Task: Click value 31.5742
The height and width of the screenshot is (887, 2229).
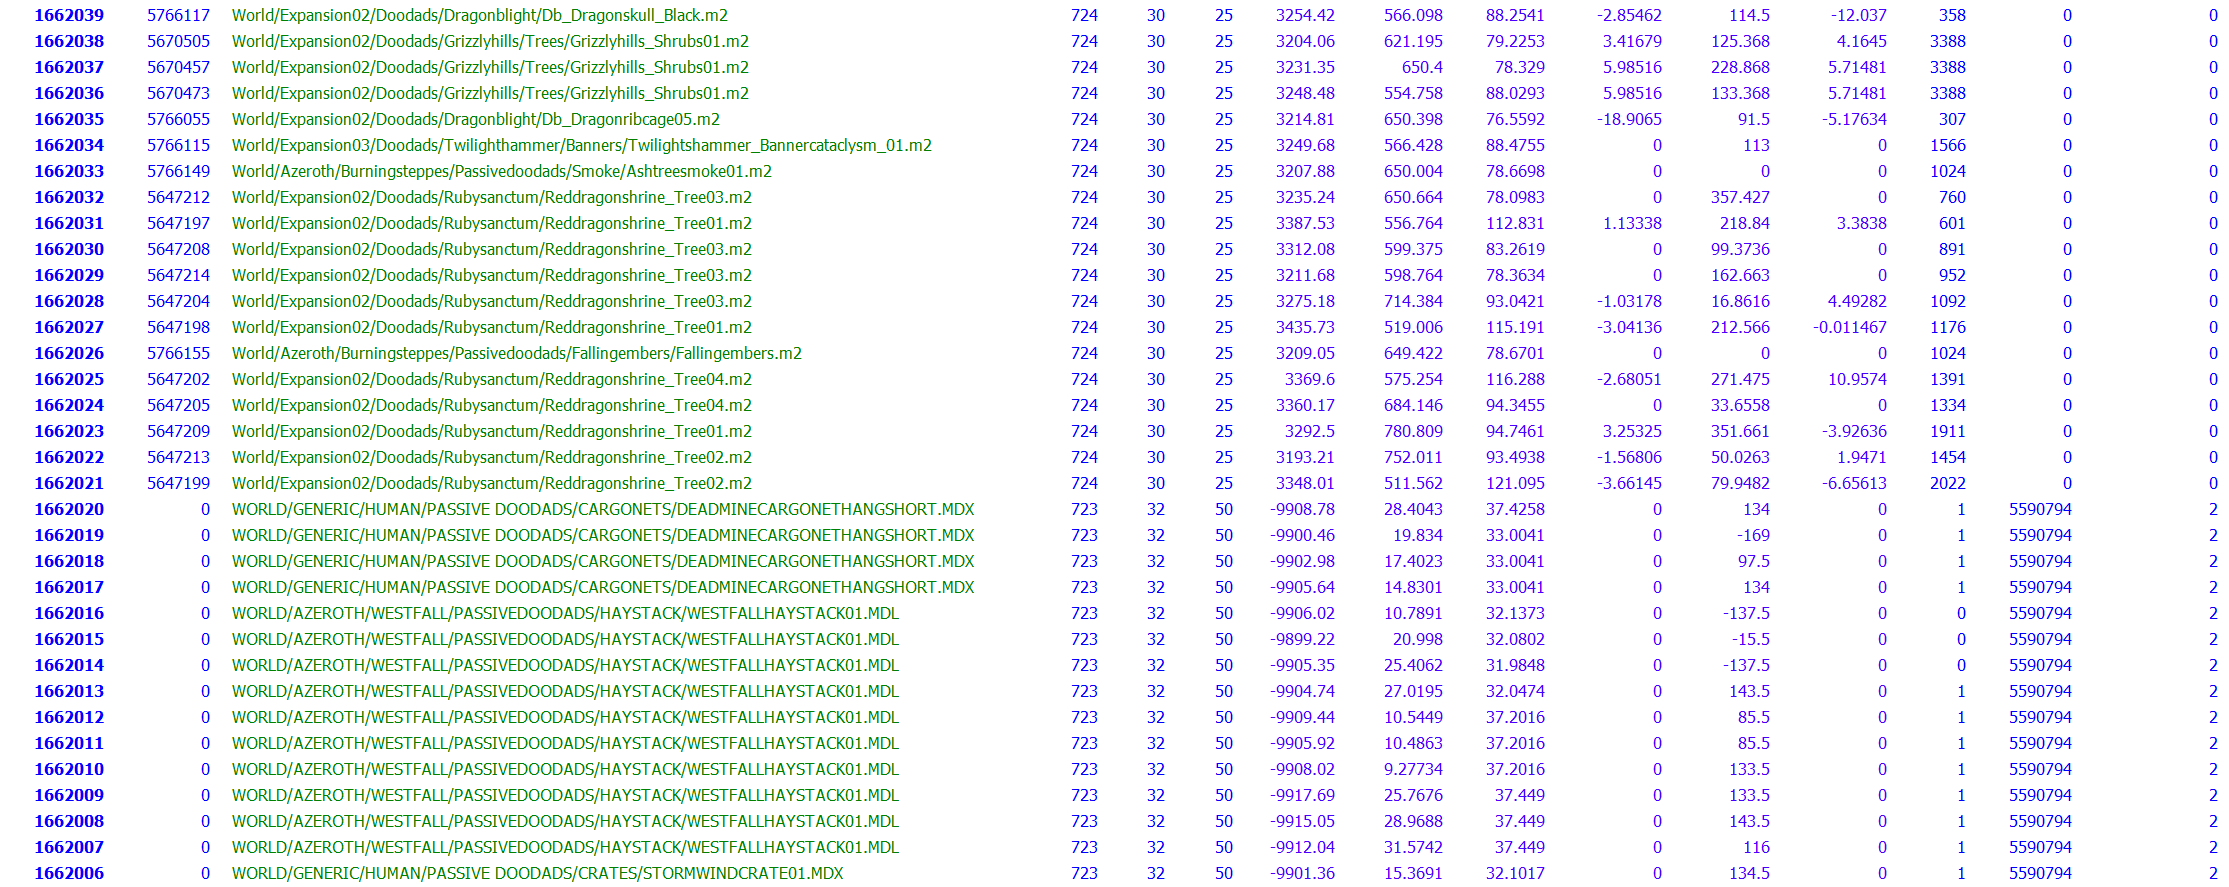Action: pyautogui.click(x=1413, y=847)
